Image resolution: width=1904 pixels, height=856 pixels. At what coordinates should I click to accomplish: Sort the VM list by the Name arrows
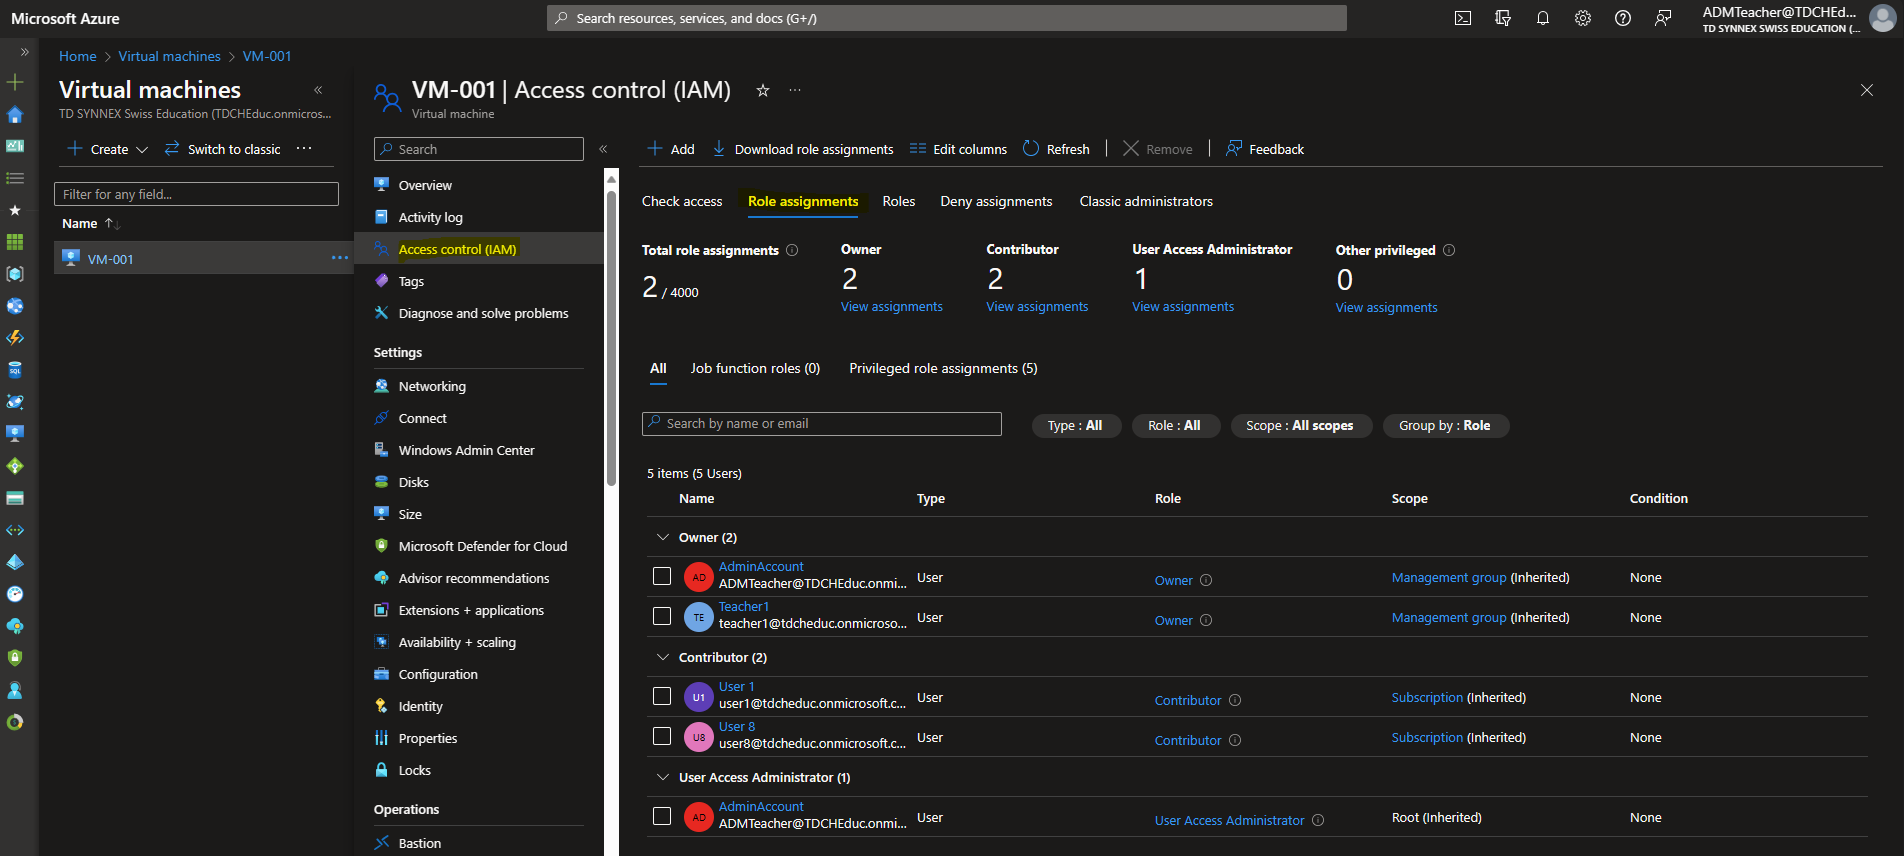(x=113, y=224)
